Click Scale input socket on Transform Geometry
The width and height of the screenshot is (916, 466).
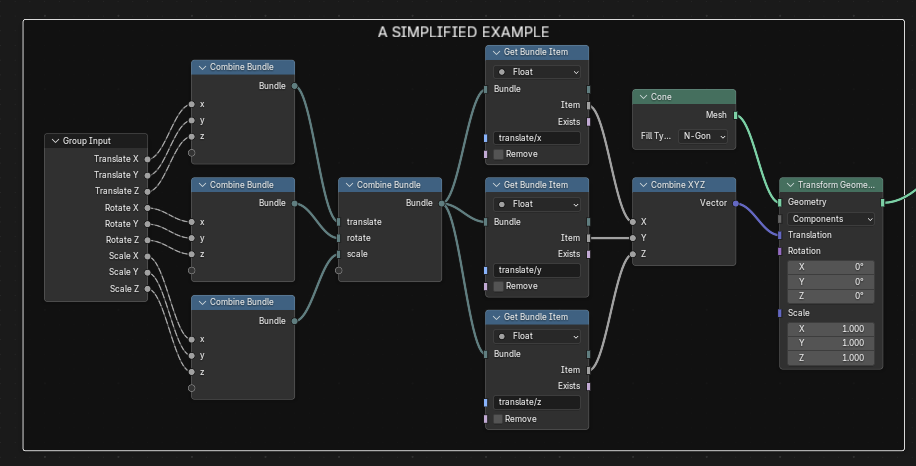click(x=780, y=313)
